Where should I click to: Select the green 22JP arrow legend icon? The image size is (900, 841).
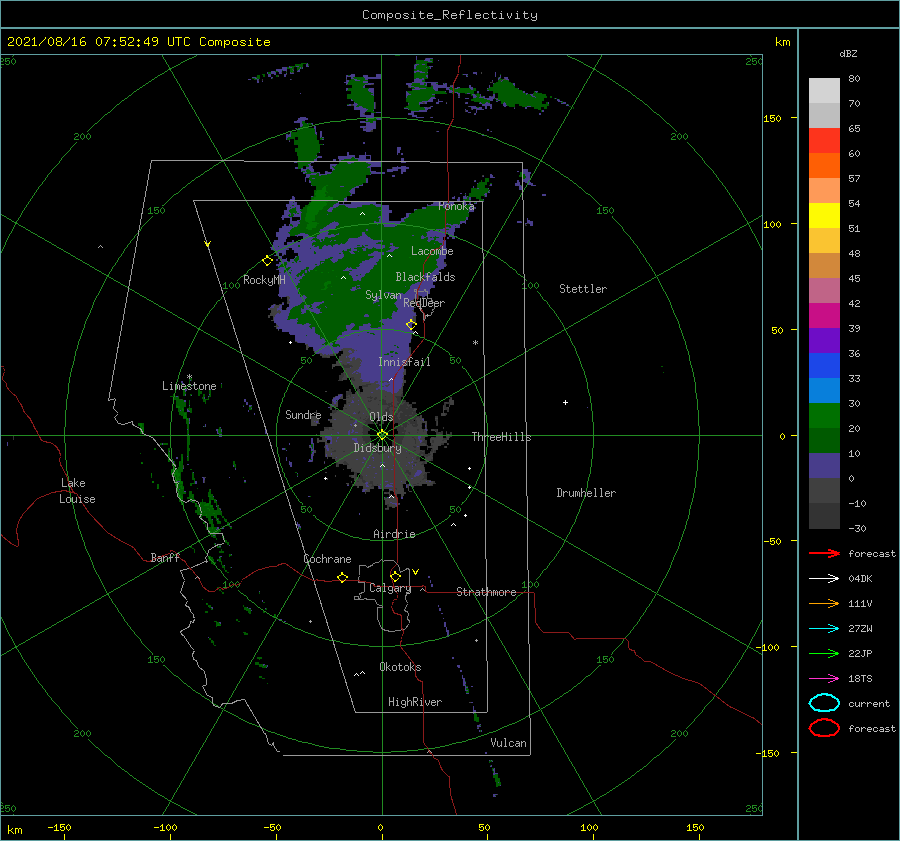[824, 653]
